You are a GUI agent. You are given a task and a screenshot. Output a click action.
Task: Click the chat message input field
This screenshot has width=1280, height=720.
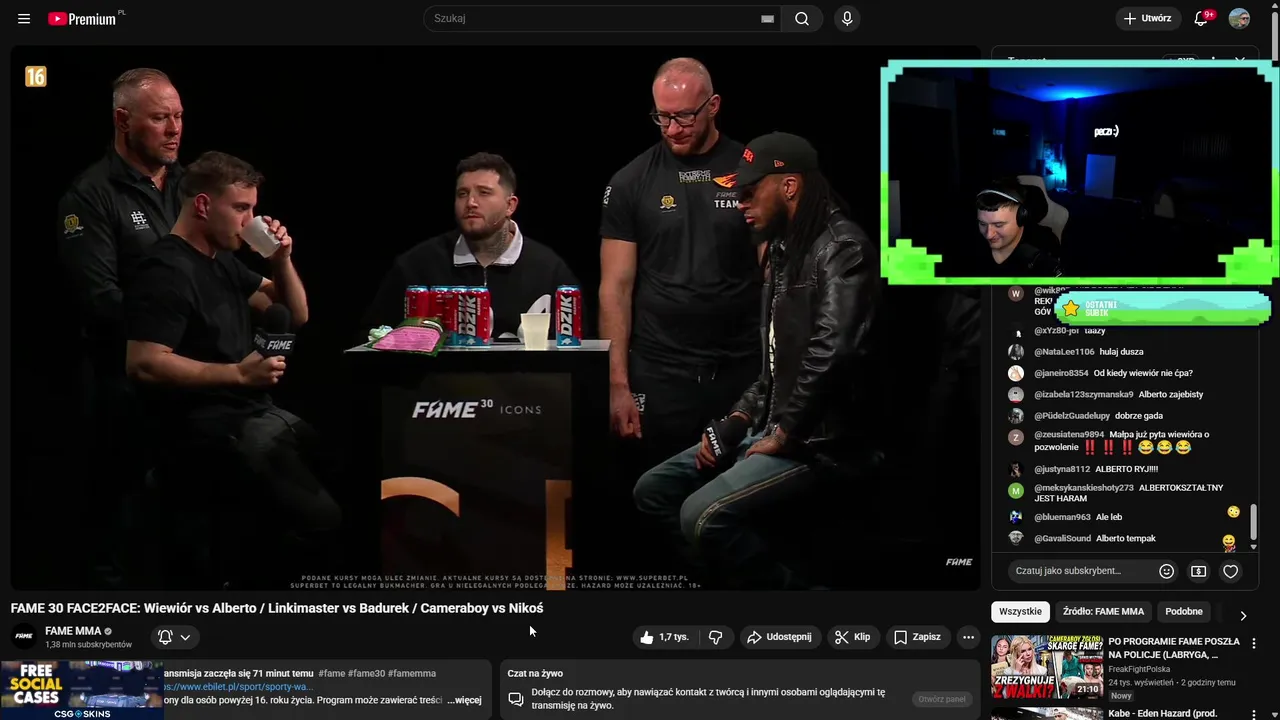1080,571
